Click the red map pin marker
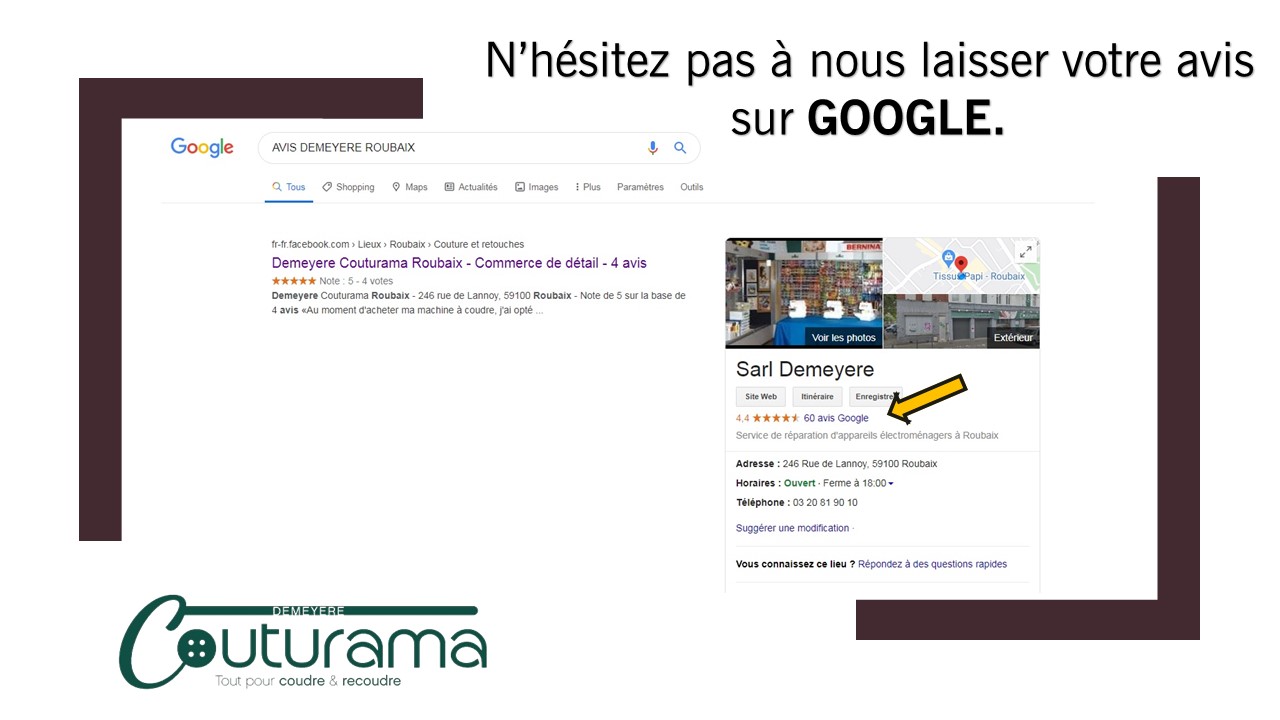The height and width of the screenshot is (720, 1280). [x=961, y=265]
